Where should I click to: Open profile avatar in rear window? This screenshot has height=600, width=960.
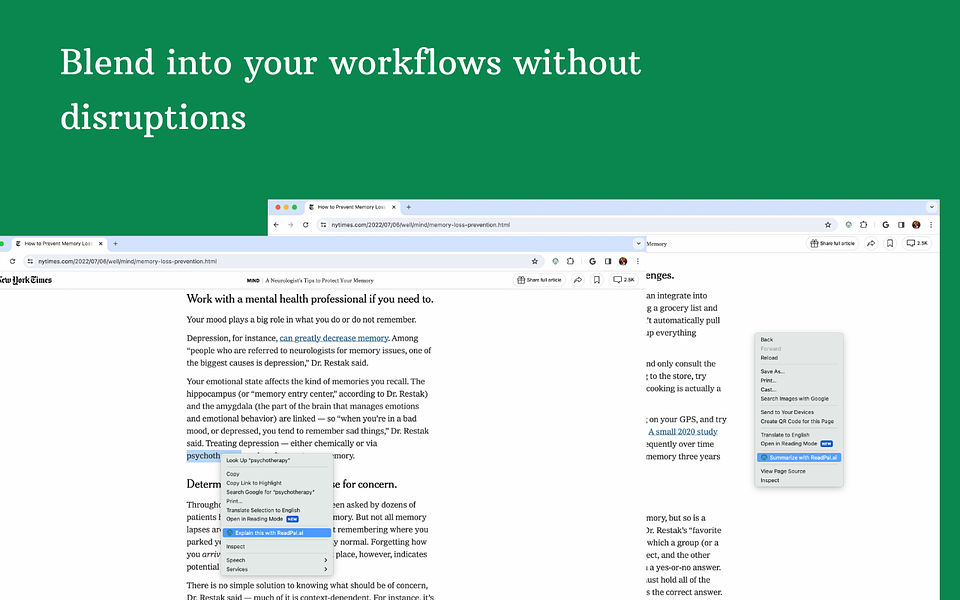click(916, 225)
